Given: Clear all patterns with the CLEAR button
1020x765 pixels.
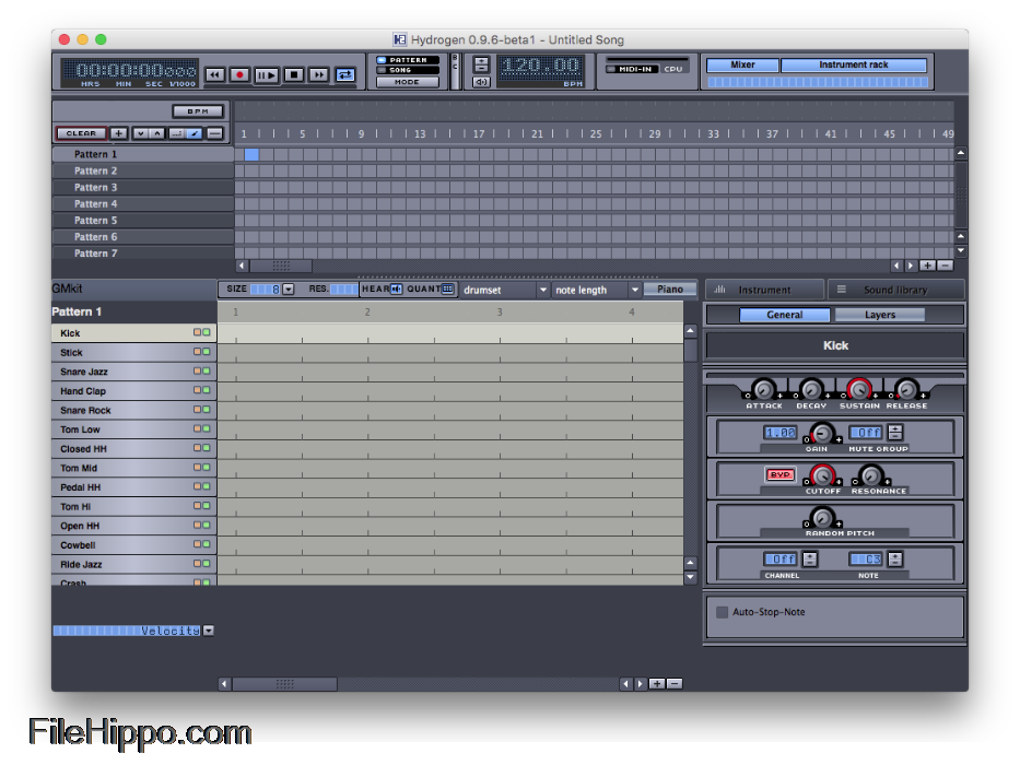Looking at the screenshot, I should coord(81,133).
